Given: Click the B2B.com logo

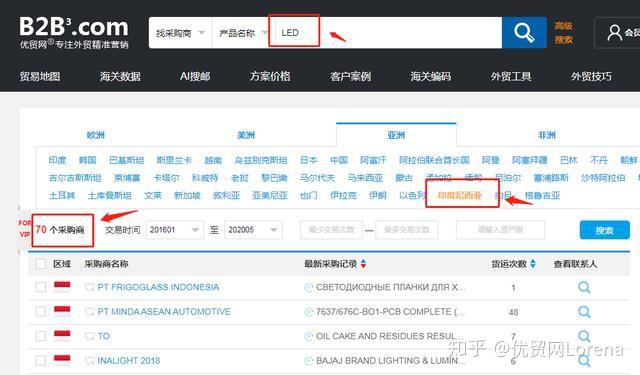Looking at the screenshot, I should 74,33.
